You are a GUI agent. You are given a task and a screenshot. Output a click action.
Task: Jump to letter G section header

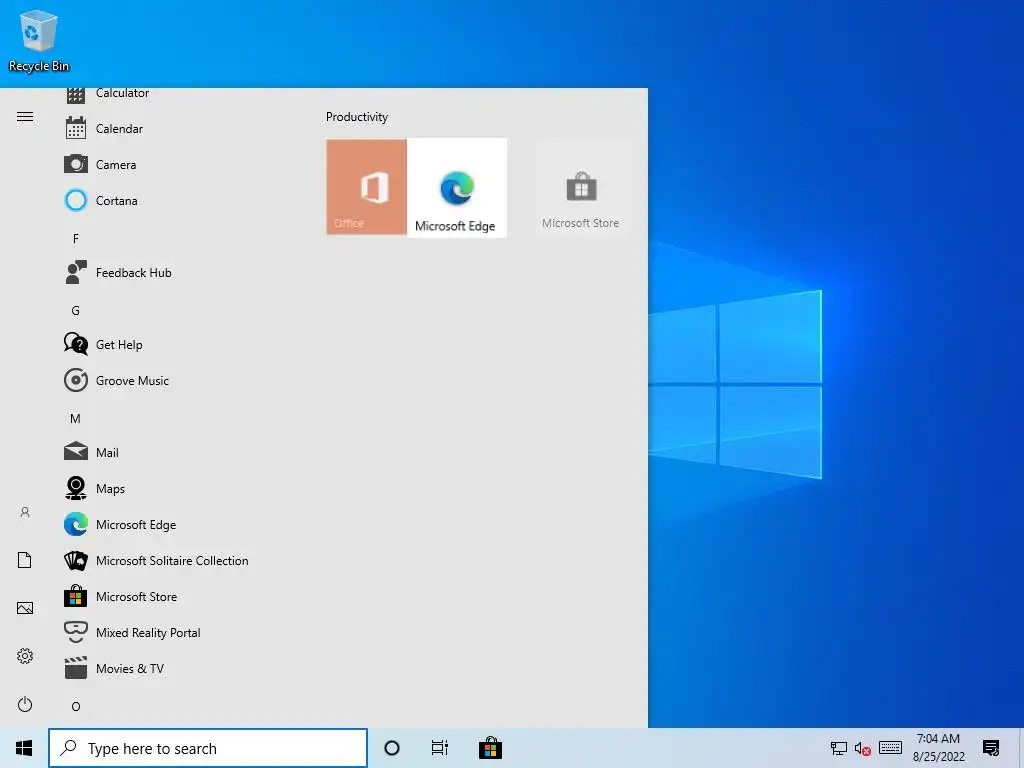(x=76, y=310)
